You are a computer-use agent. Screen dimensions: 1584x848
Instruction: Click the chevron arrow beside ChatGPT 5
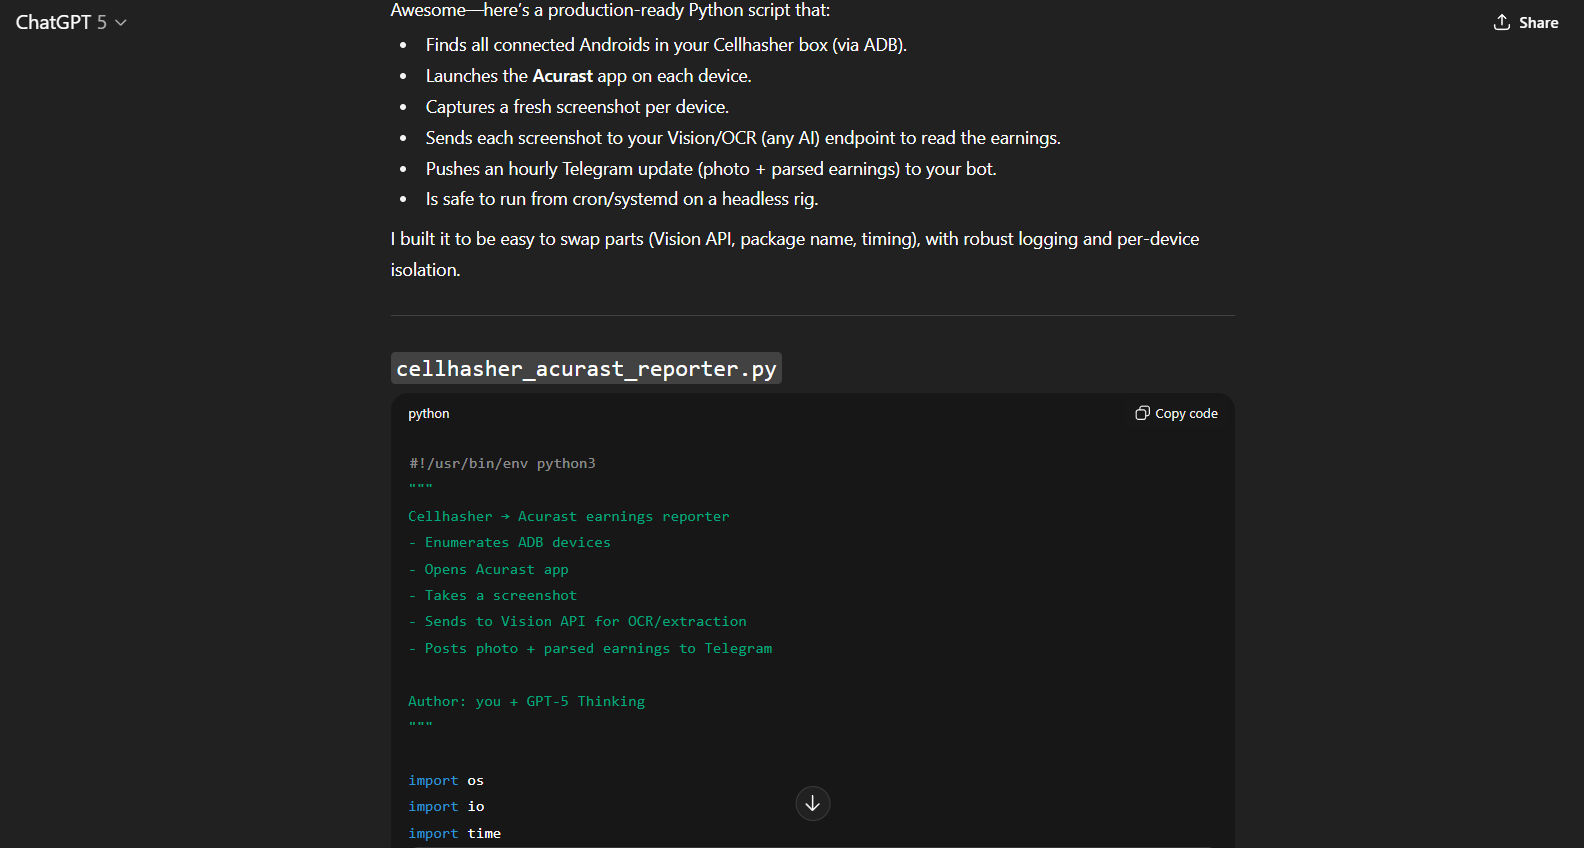point(121,23)
